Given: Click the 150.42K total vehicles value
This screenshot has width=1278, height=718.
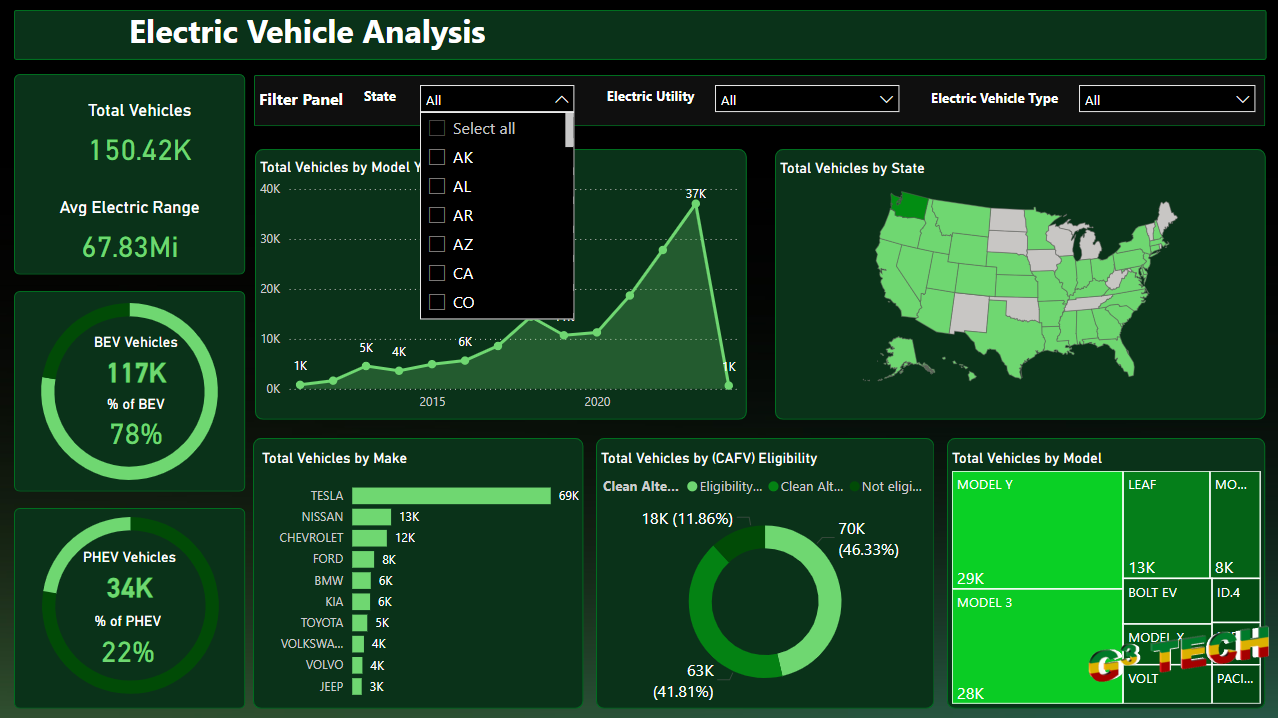Looking at the screenshot, I should click(140, 150).
